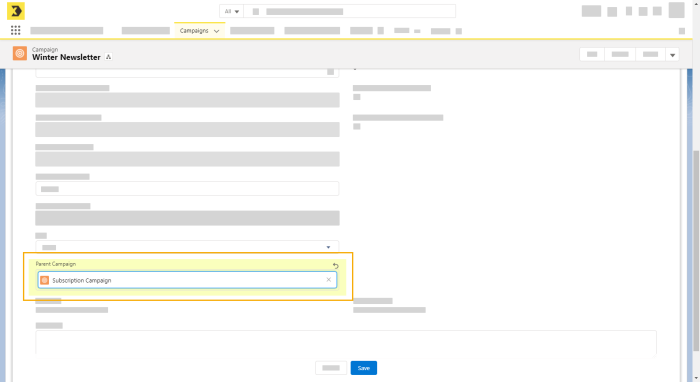The height and width of the screenshot is (382, 700).
Task: Focus the global search box
Action: pyautogui.click(x=350, y=11)
